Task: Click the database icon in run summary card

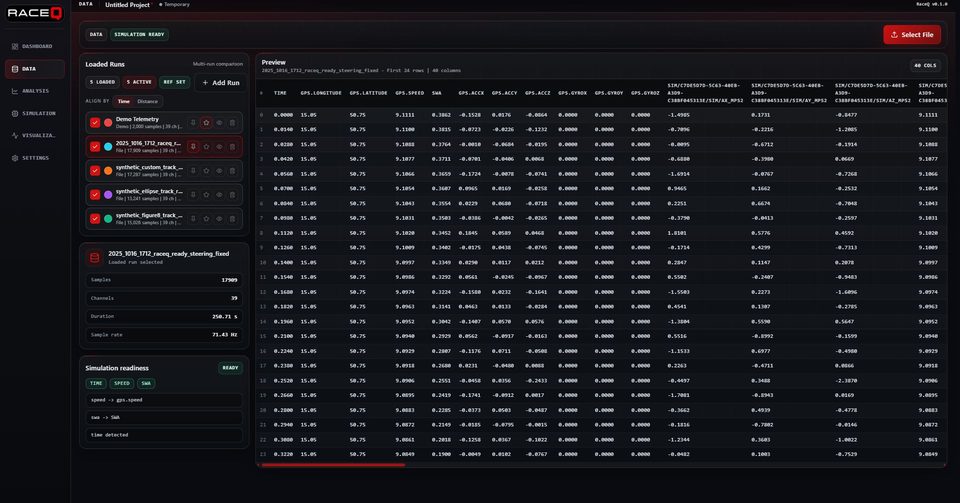Action: click(95, 258)
